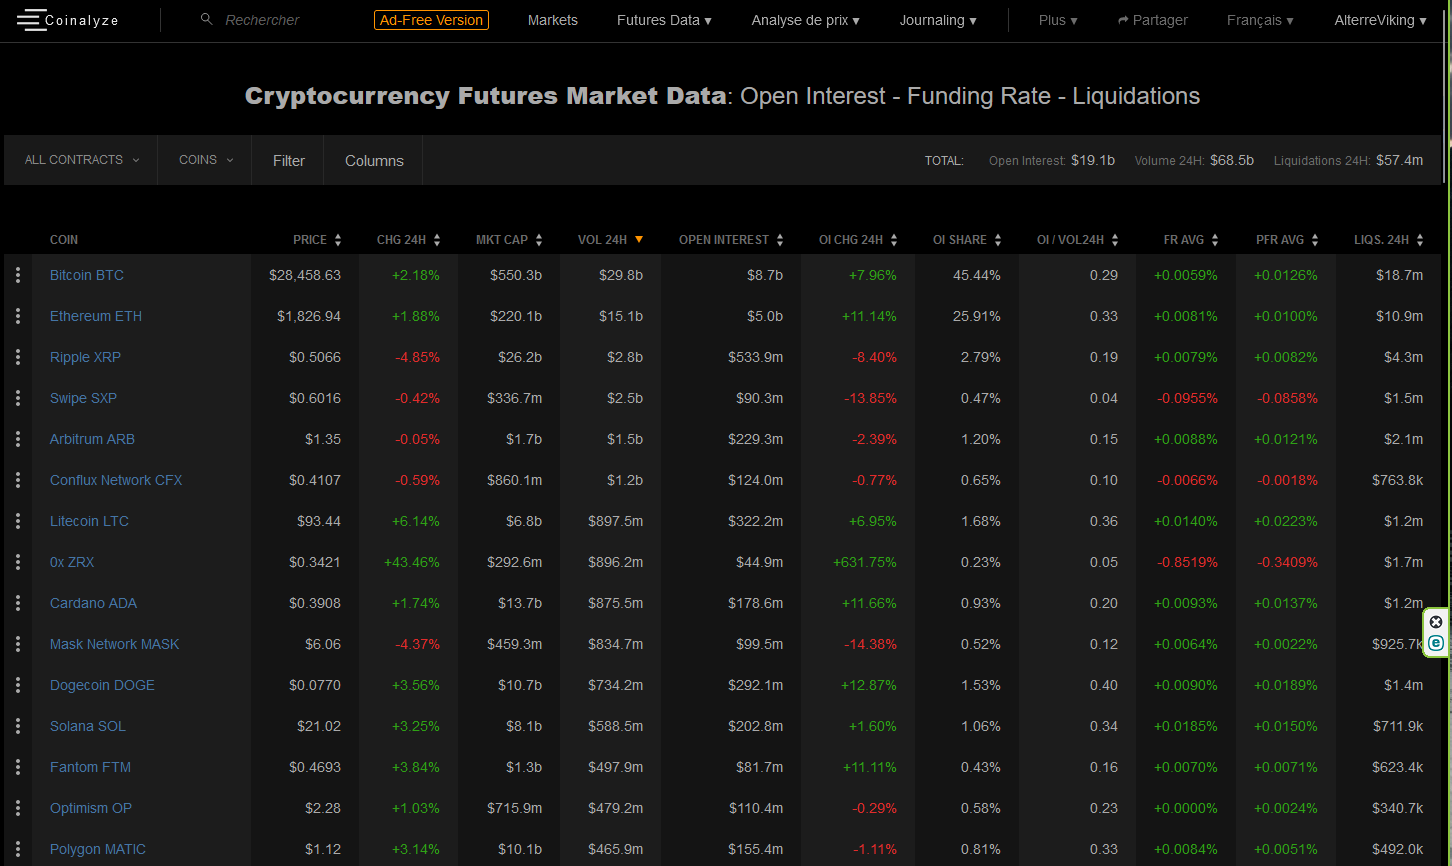
Task: Open the Français language dropdown
Action: [x=1260, y=20]
